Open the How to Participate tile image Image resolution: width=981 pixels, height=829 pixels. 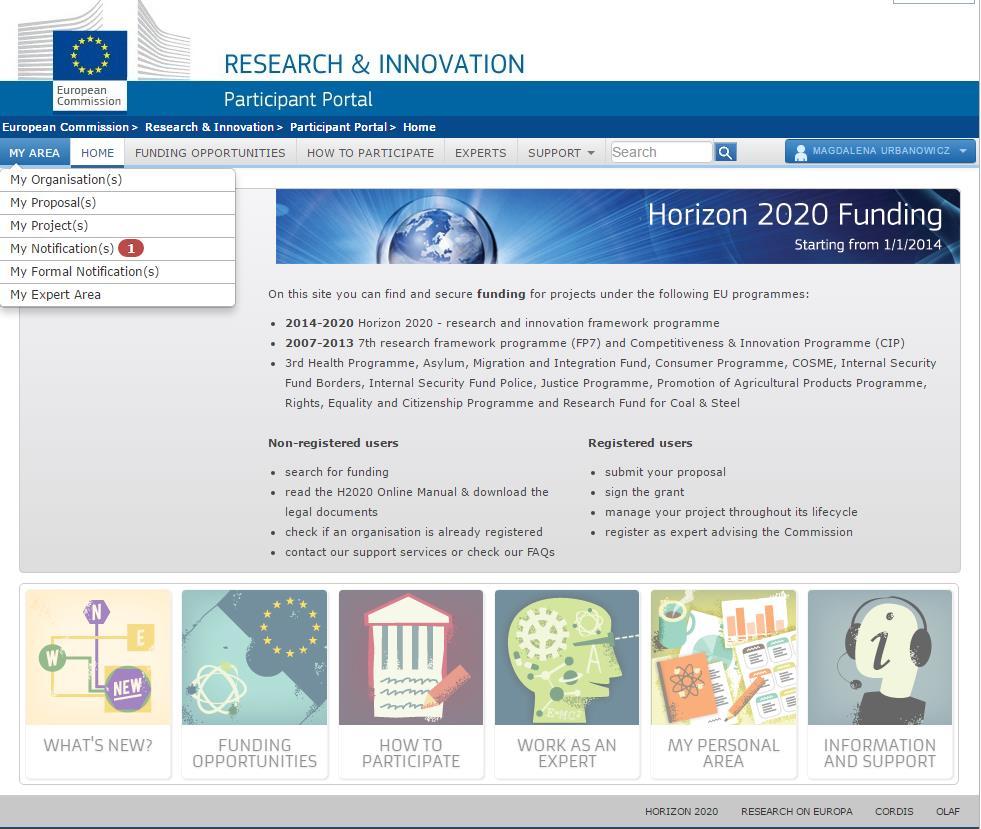pyautogui.click(x=411, y=657)
